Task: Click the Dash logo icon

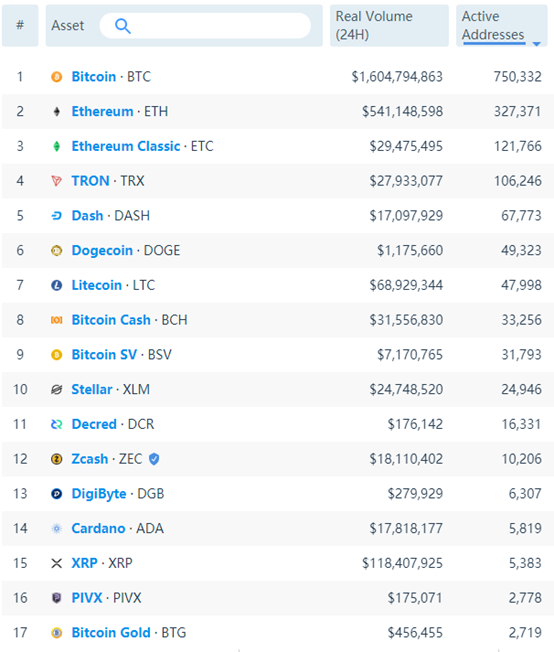Action: (57, 216)
